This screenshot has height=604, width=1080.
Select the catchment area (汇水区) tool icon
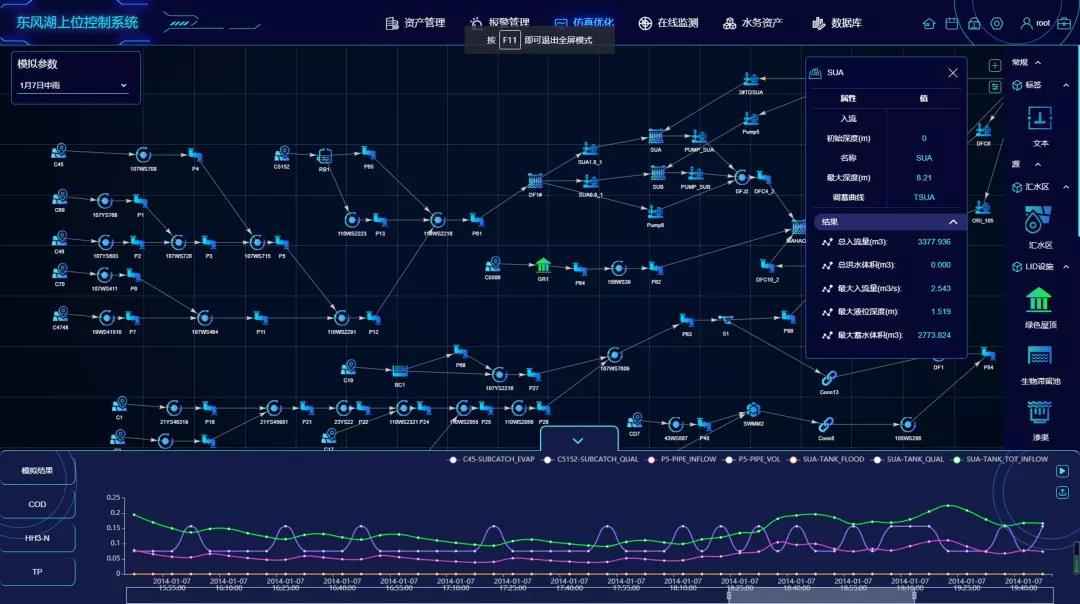1039,218
